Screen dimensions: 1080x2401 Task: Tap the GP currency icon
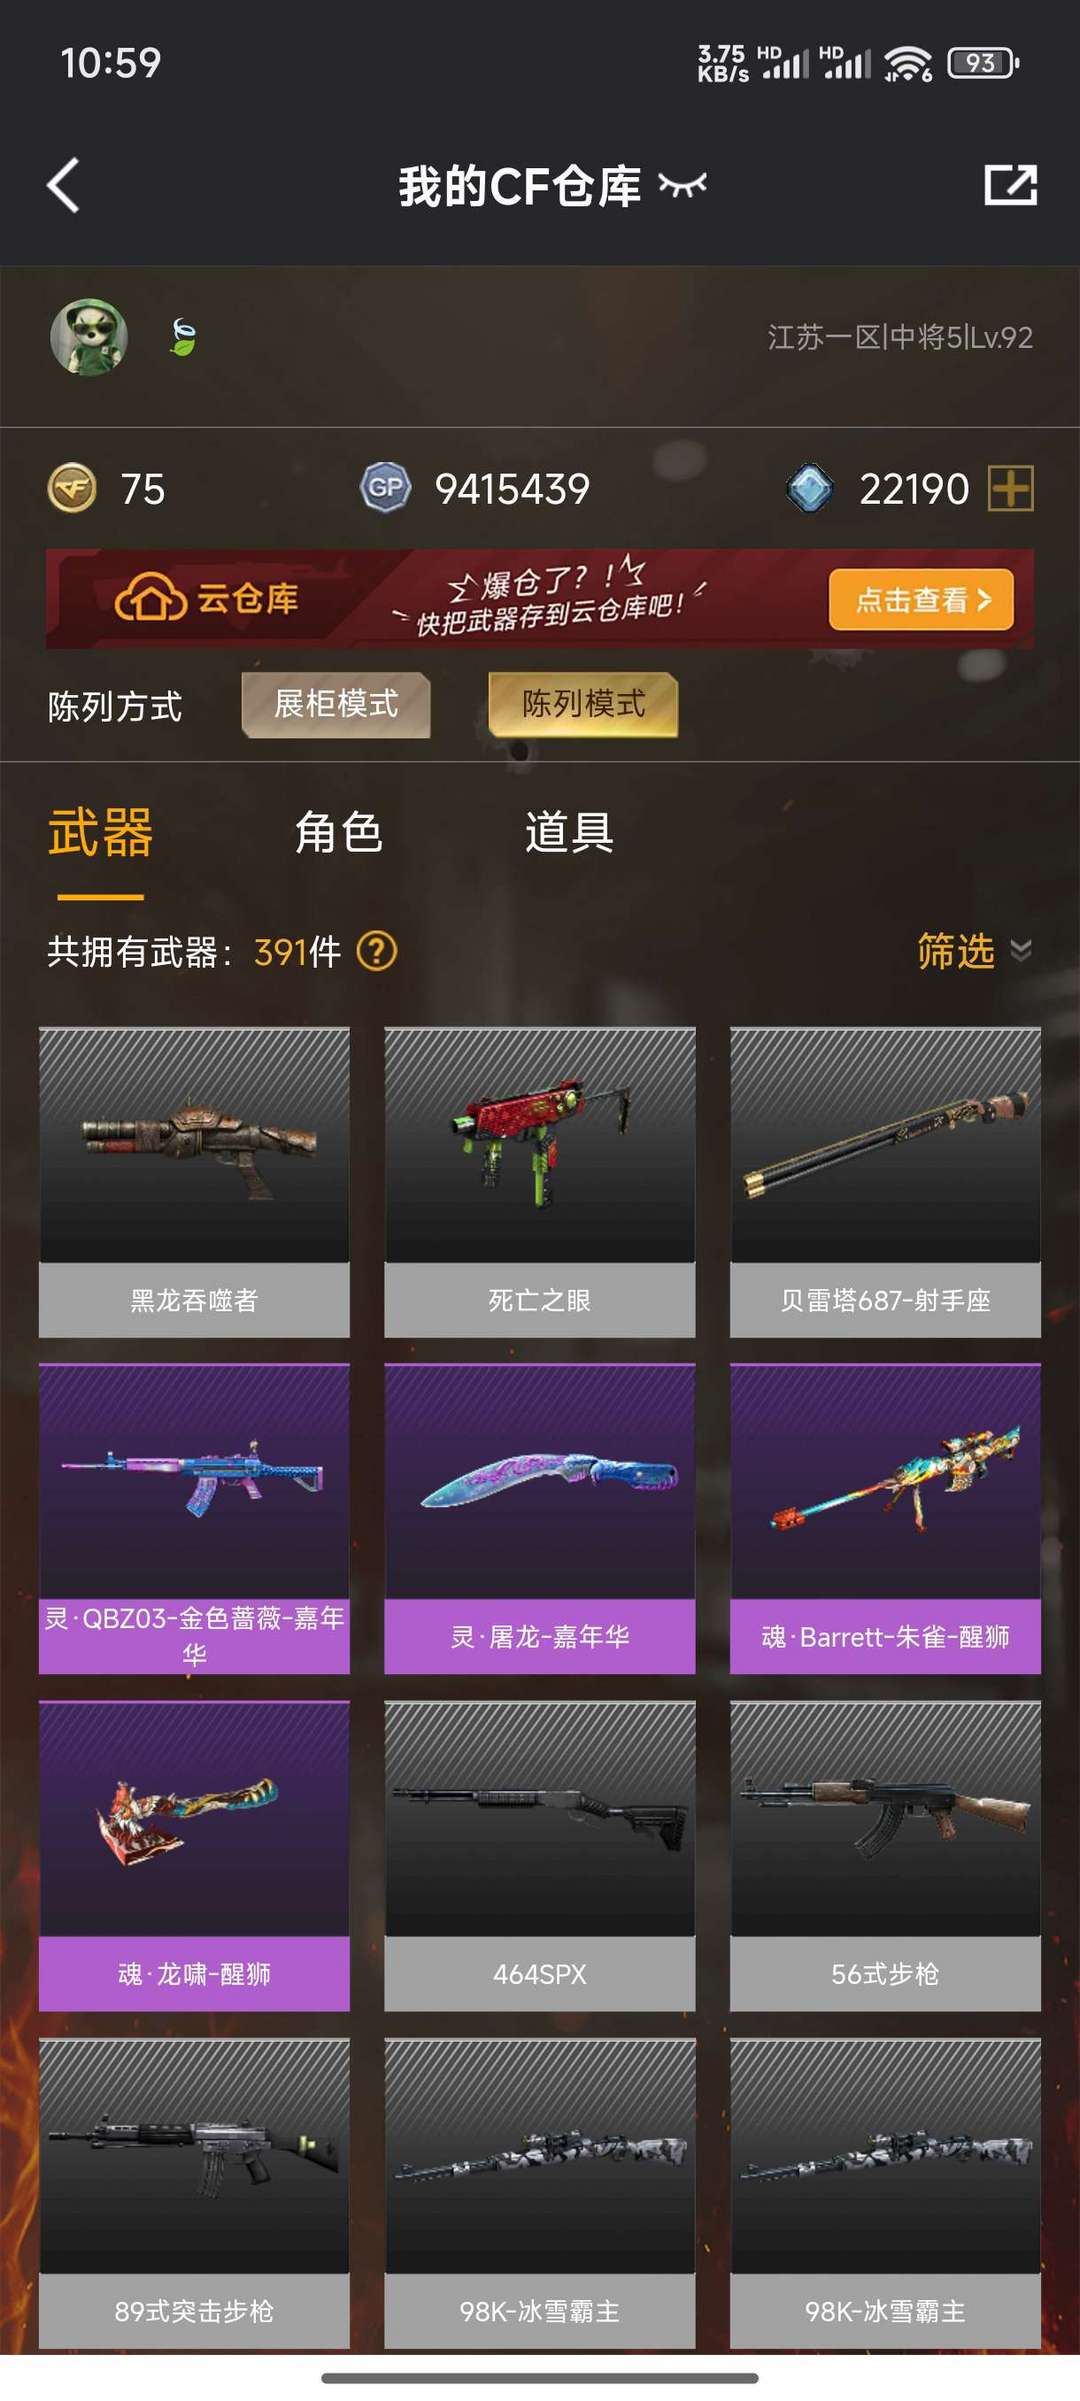[385, 488]
